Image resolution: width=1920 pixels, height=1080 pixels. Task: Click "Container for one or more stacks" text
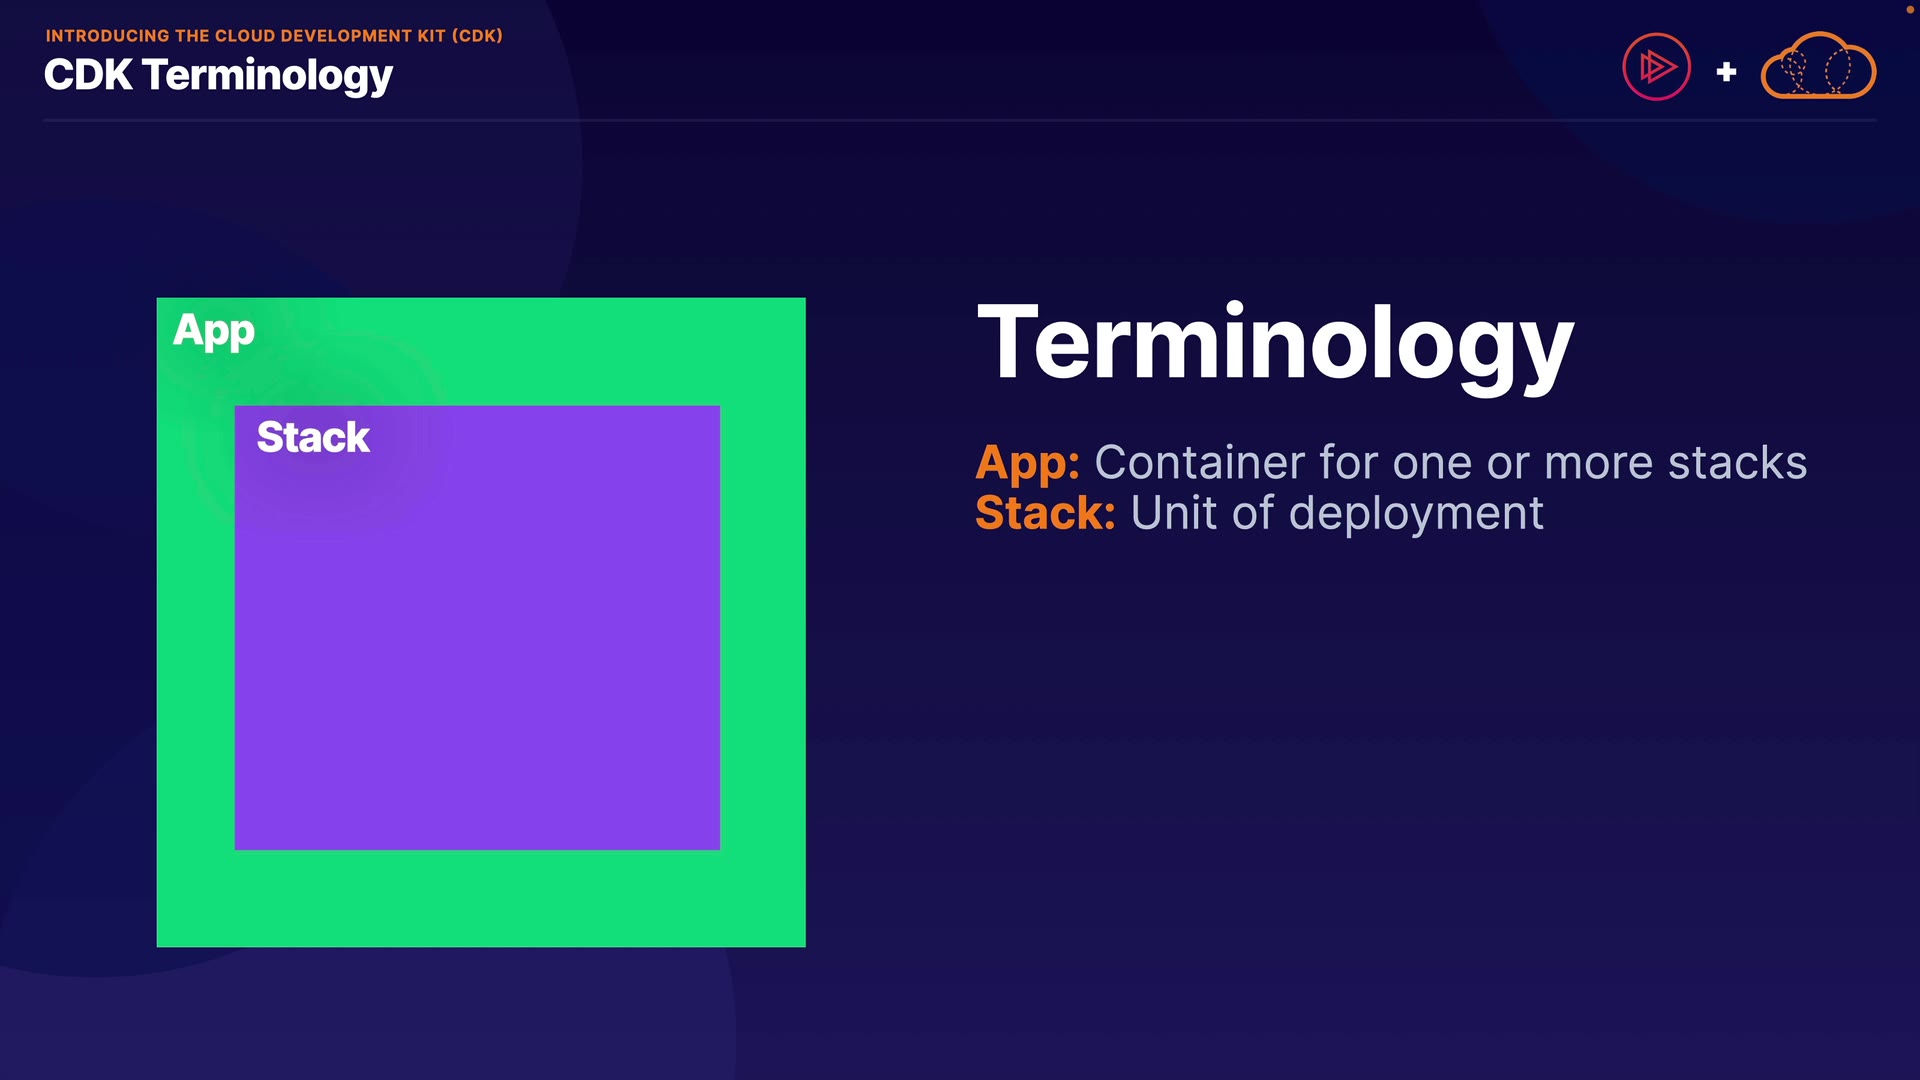coord(1450,463)
